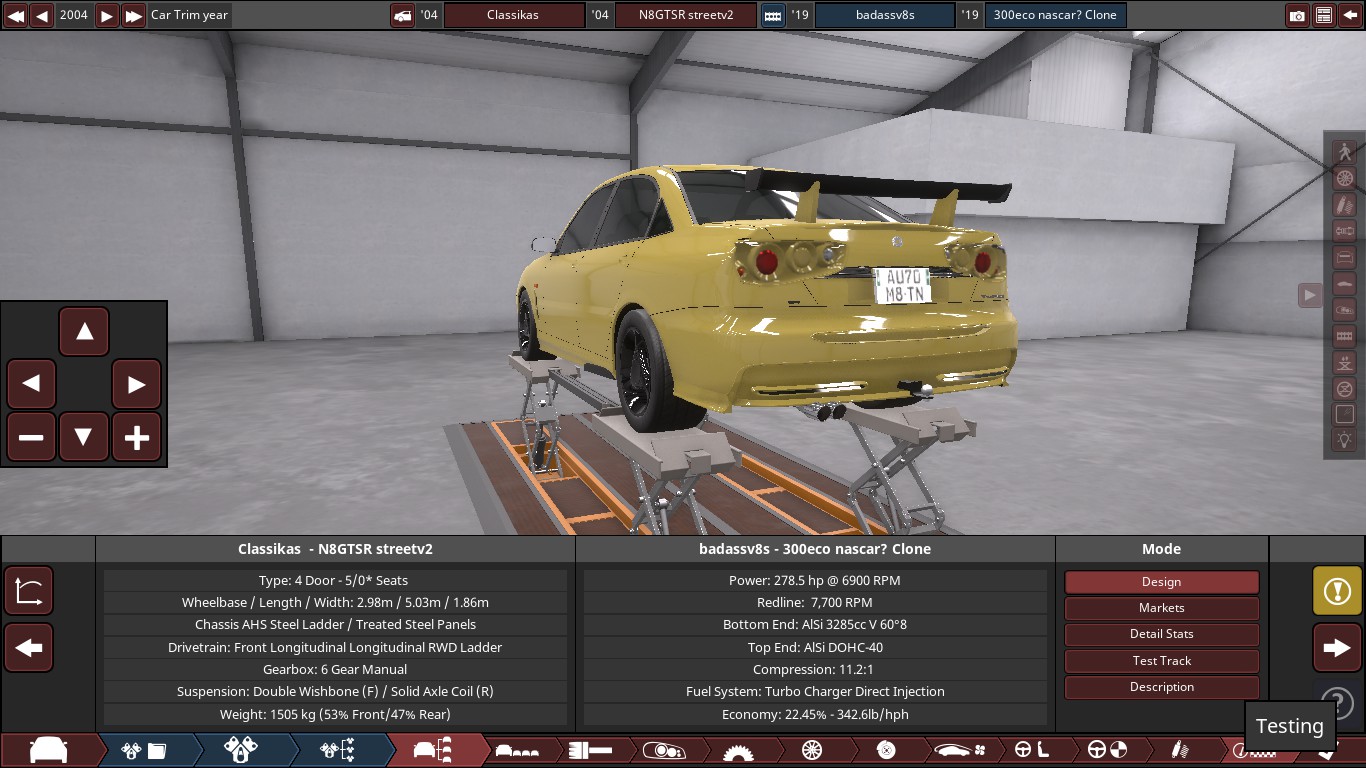Toggle the walking person display option
Image resolution: width=1366 pixels, height=768 pixels.
coord(1344,152)
